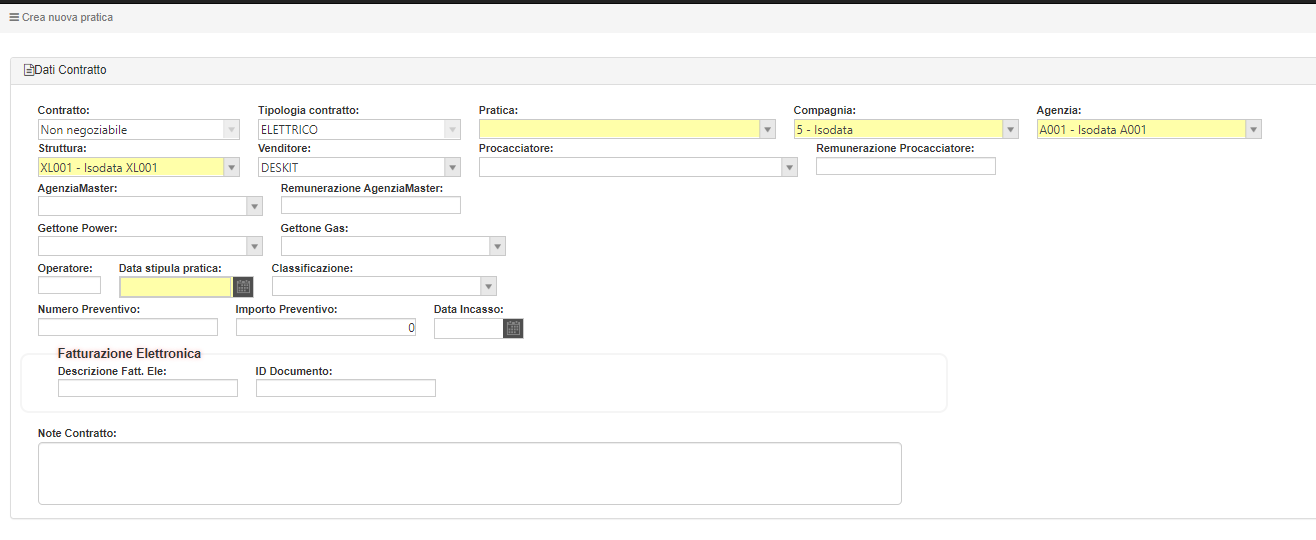Click the Classificazione label
Viewport: 1316px width, 540px height.
pyautogui.click(x=312, y=268)
